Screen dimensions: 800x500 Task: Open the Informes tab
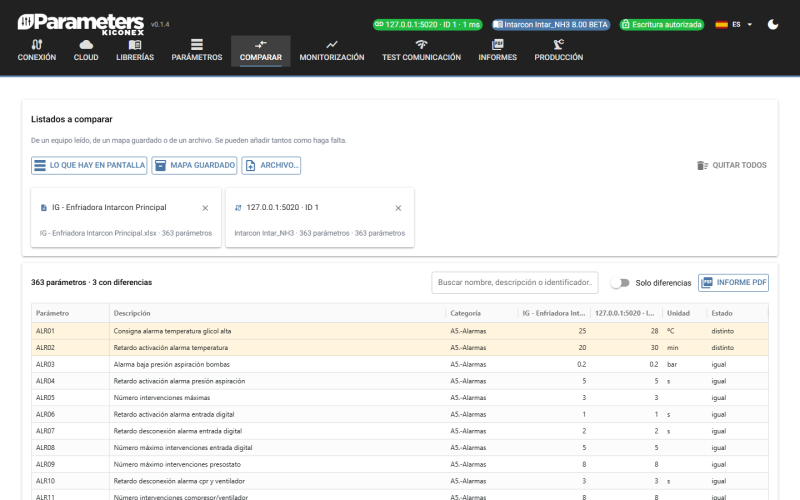tap(497, 51)
